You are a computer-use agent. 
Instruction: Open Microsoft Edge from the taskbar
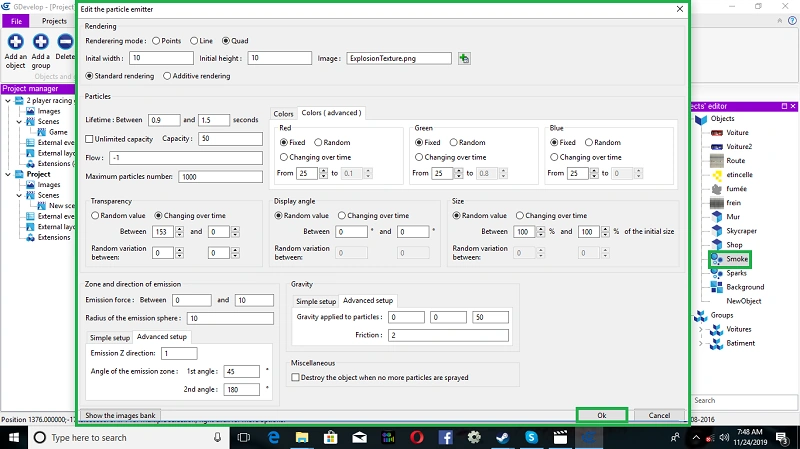click(x=274, y=438)
